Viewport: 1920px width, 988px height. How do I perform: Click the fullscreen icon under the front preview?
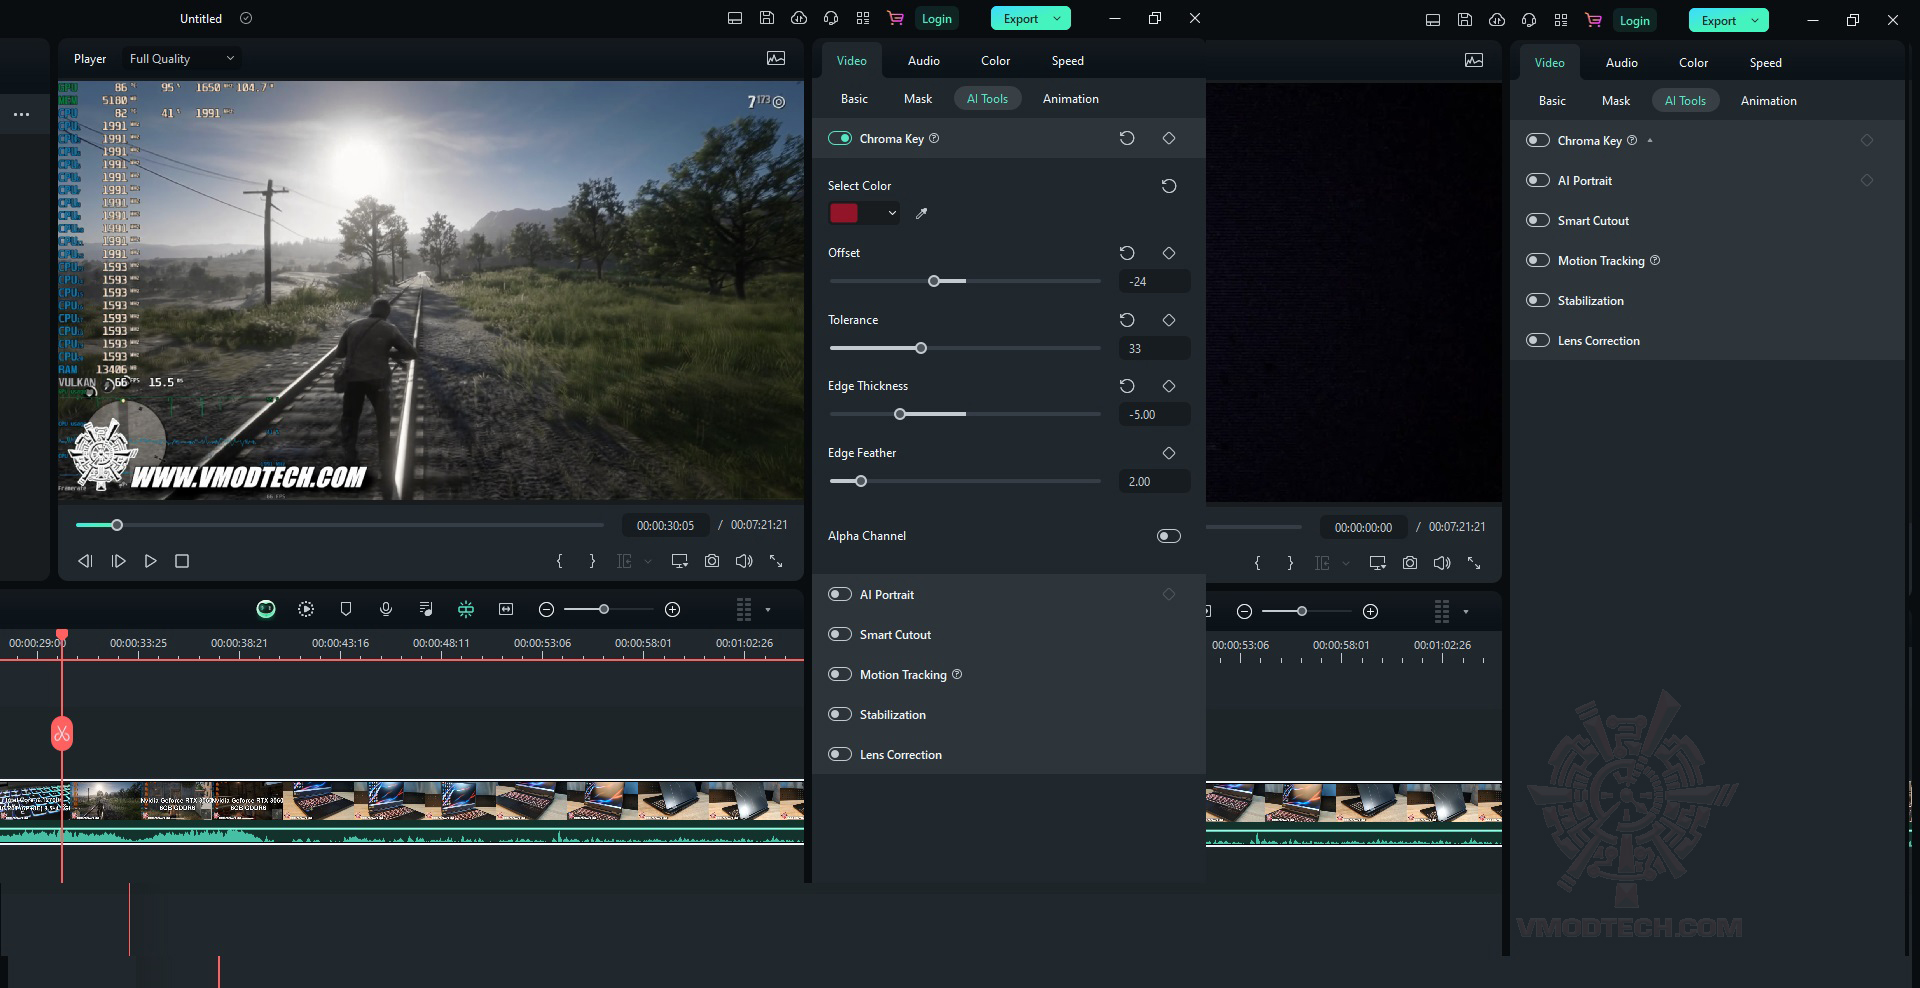776,561
